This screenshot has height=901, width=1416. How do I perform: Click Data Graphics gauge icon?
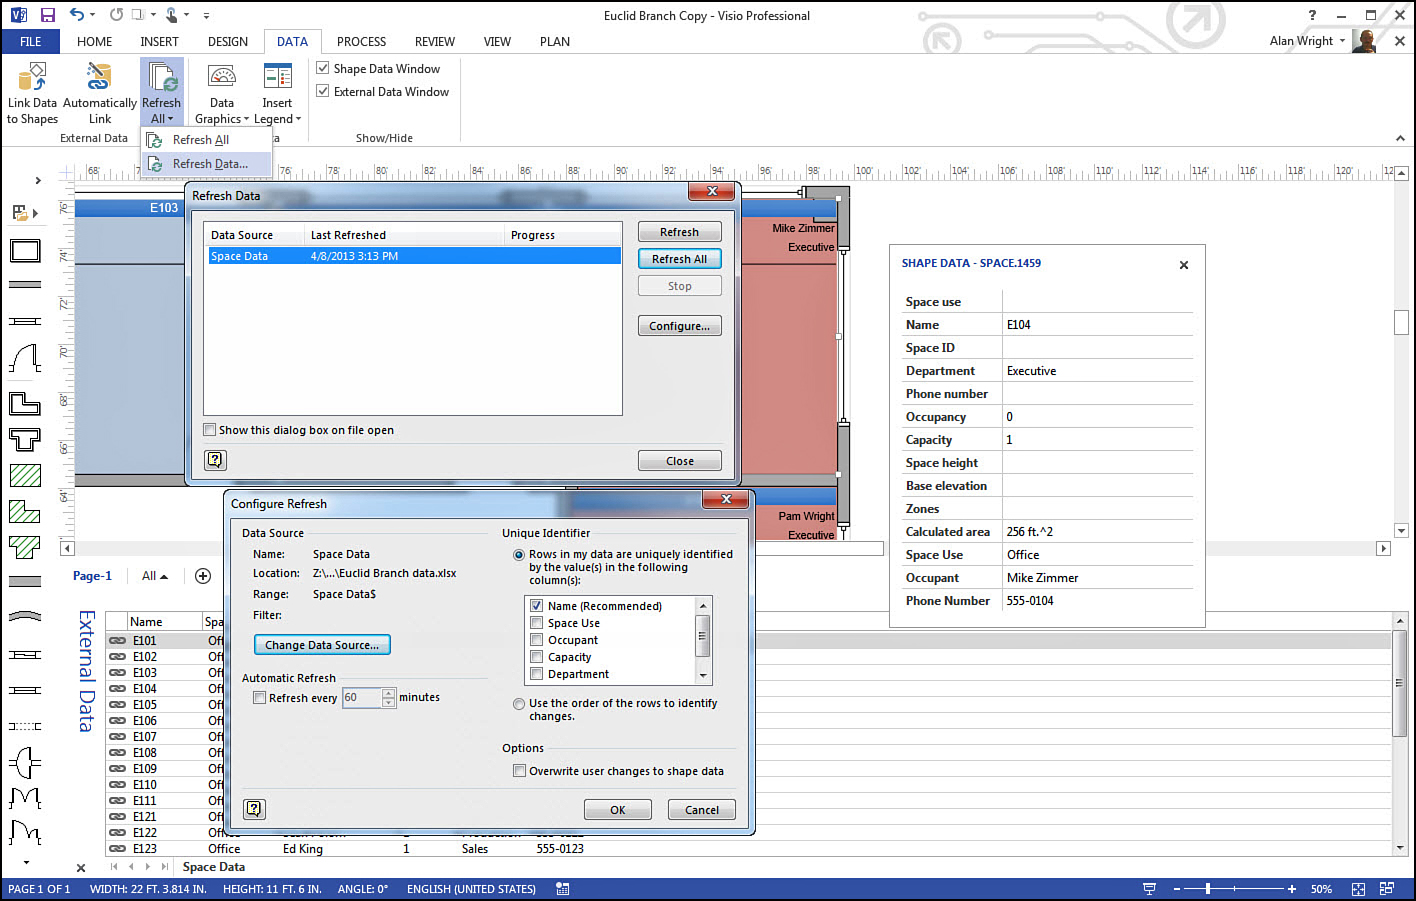(222, 77)
